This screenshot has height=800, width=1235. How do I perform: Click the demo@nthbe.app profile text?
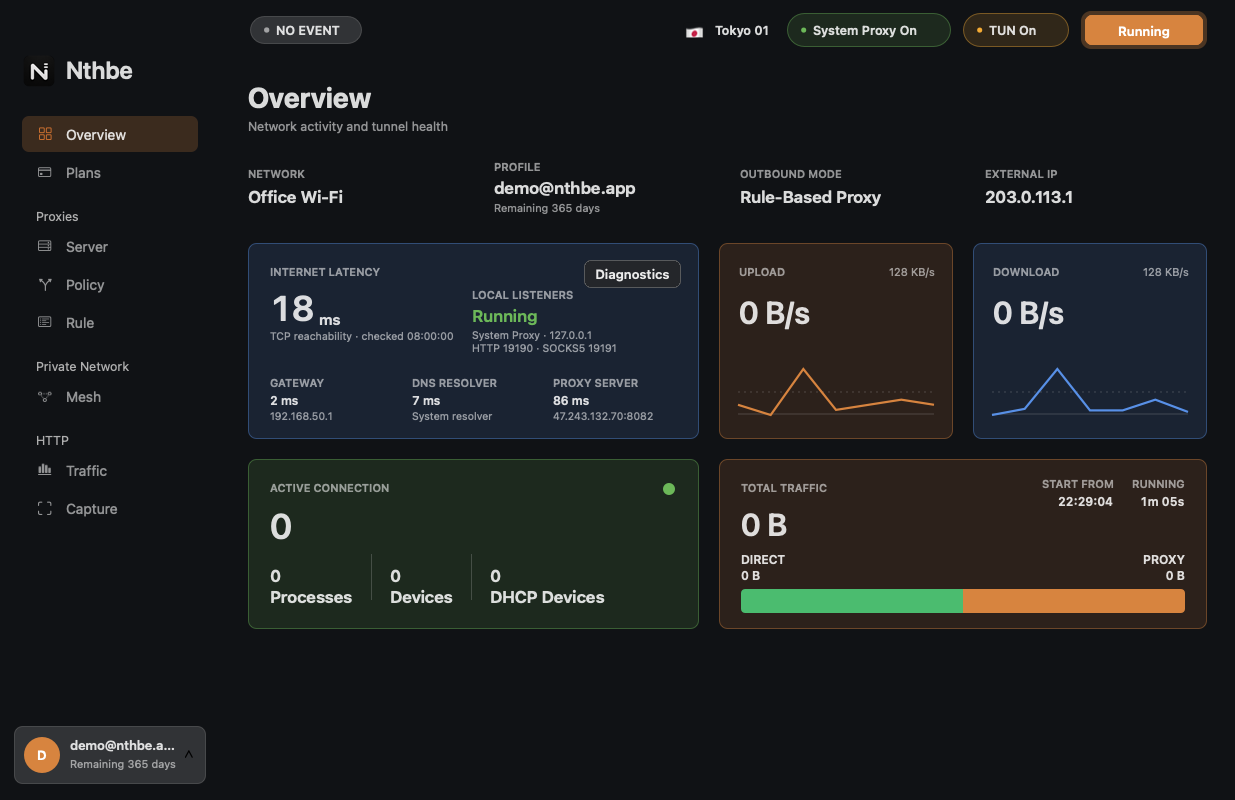point(564,188)
